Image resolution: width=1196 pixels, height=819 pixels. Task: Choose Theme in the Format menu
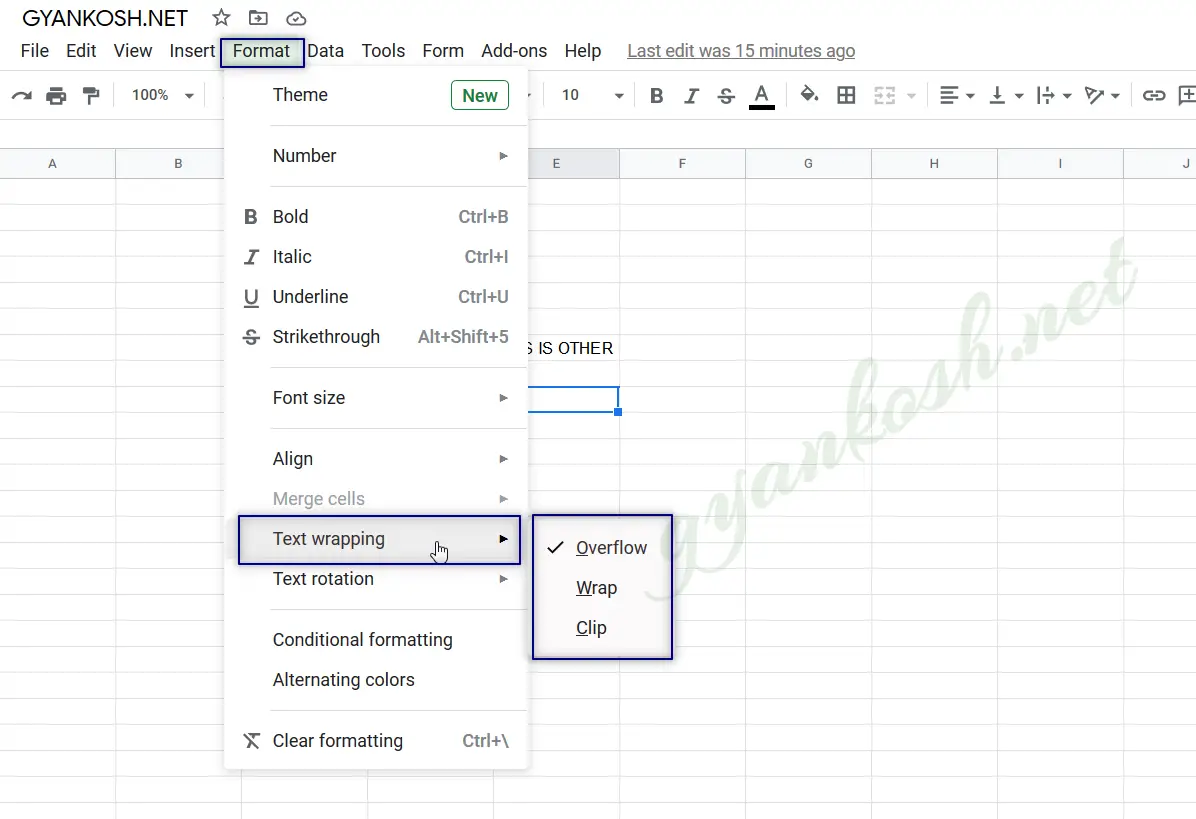point(375,95)
